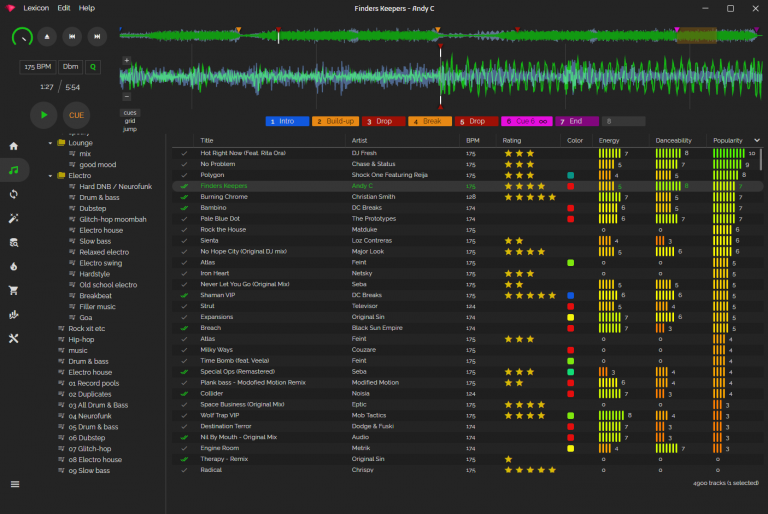Open the Edit menu
The height and width of the screenshot is (514, 768).
(x=64, y=8)
